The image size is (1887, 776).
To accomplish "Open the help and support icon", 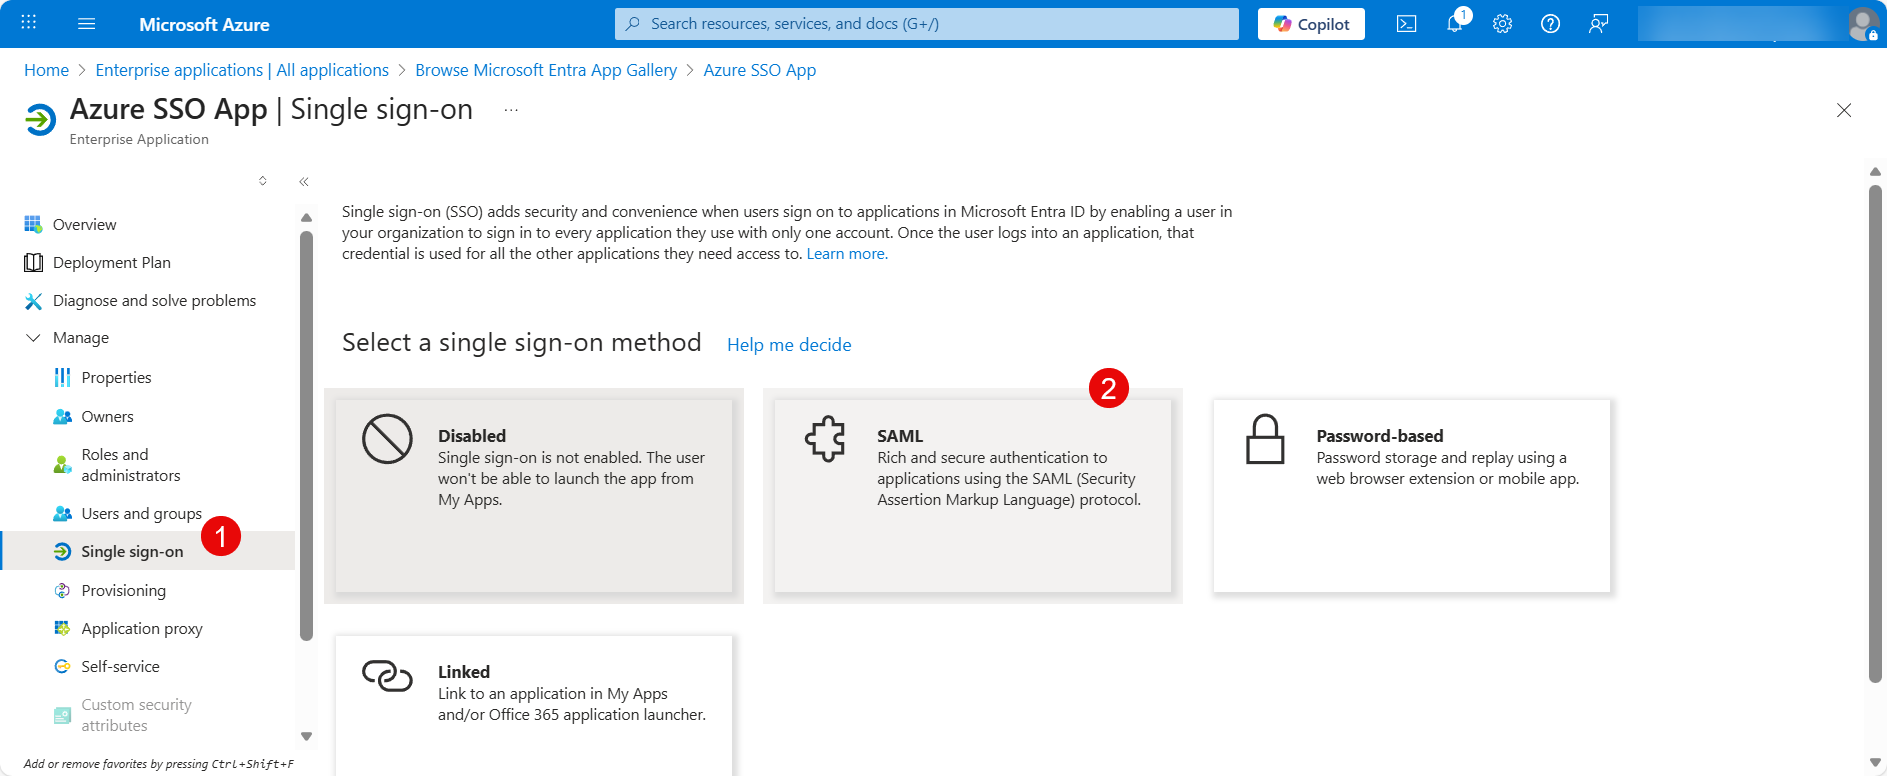I will (x=1550, y=24).
